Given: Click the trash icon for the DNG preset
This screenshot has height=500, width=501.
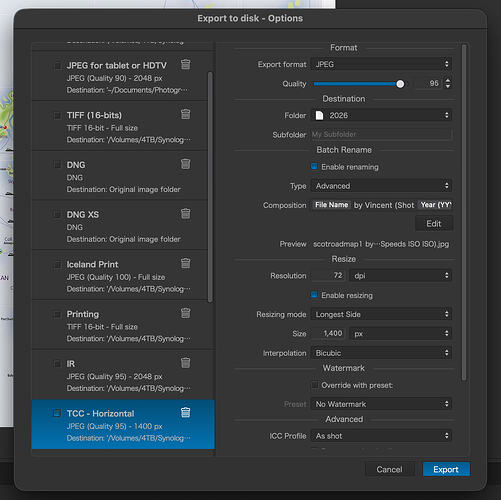Looking at the screenshot, I should pyautogui.click(x=186, y=164).
